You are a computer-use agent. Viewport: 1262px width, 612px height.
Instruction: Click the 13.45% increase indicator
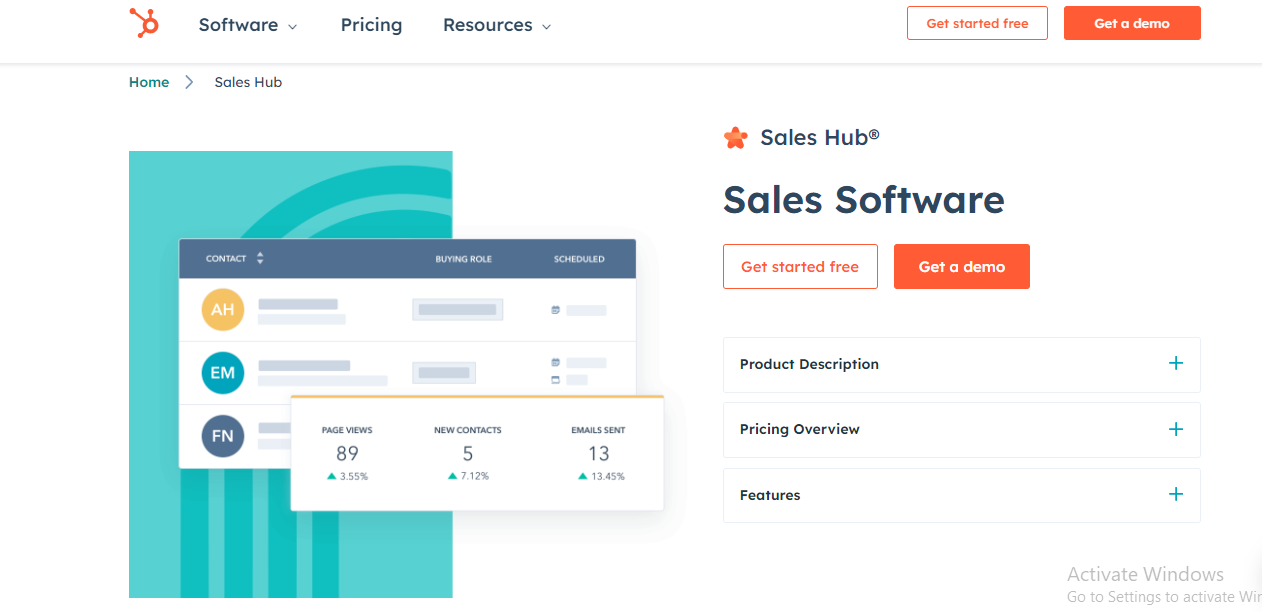coord(601,476)
